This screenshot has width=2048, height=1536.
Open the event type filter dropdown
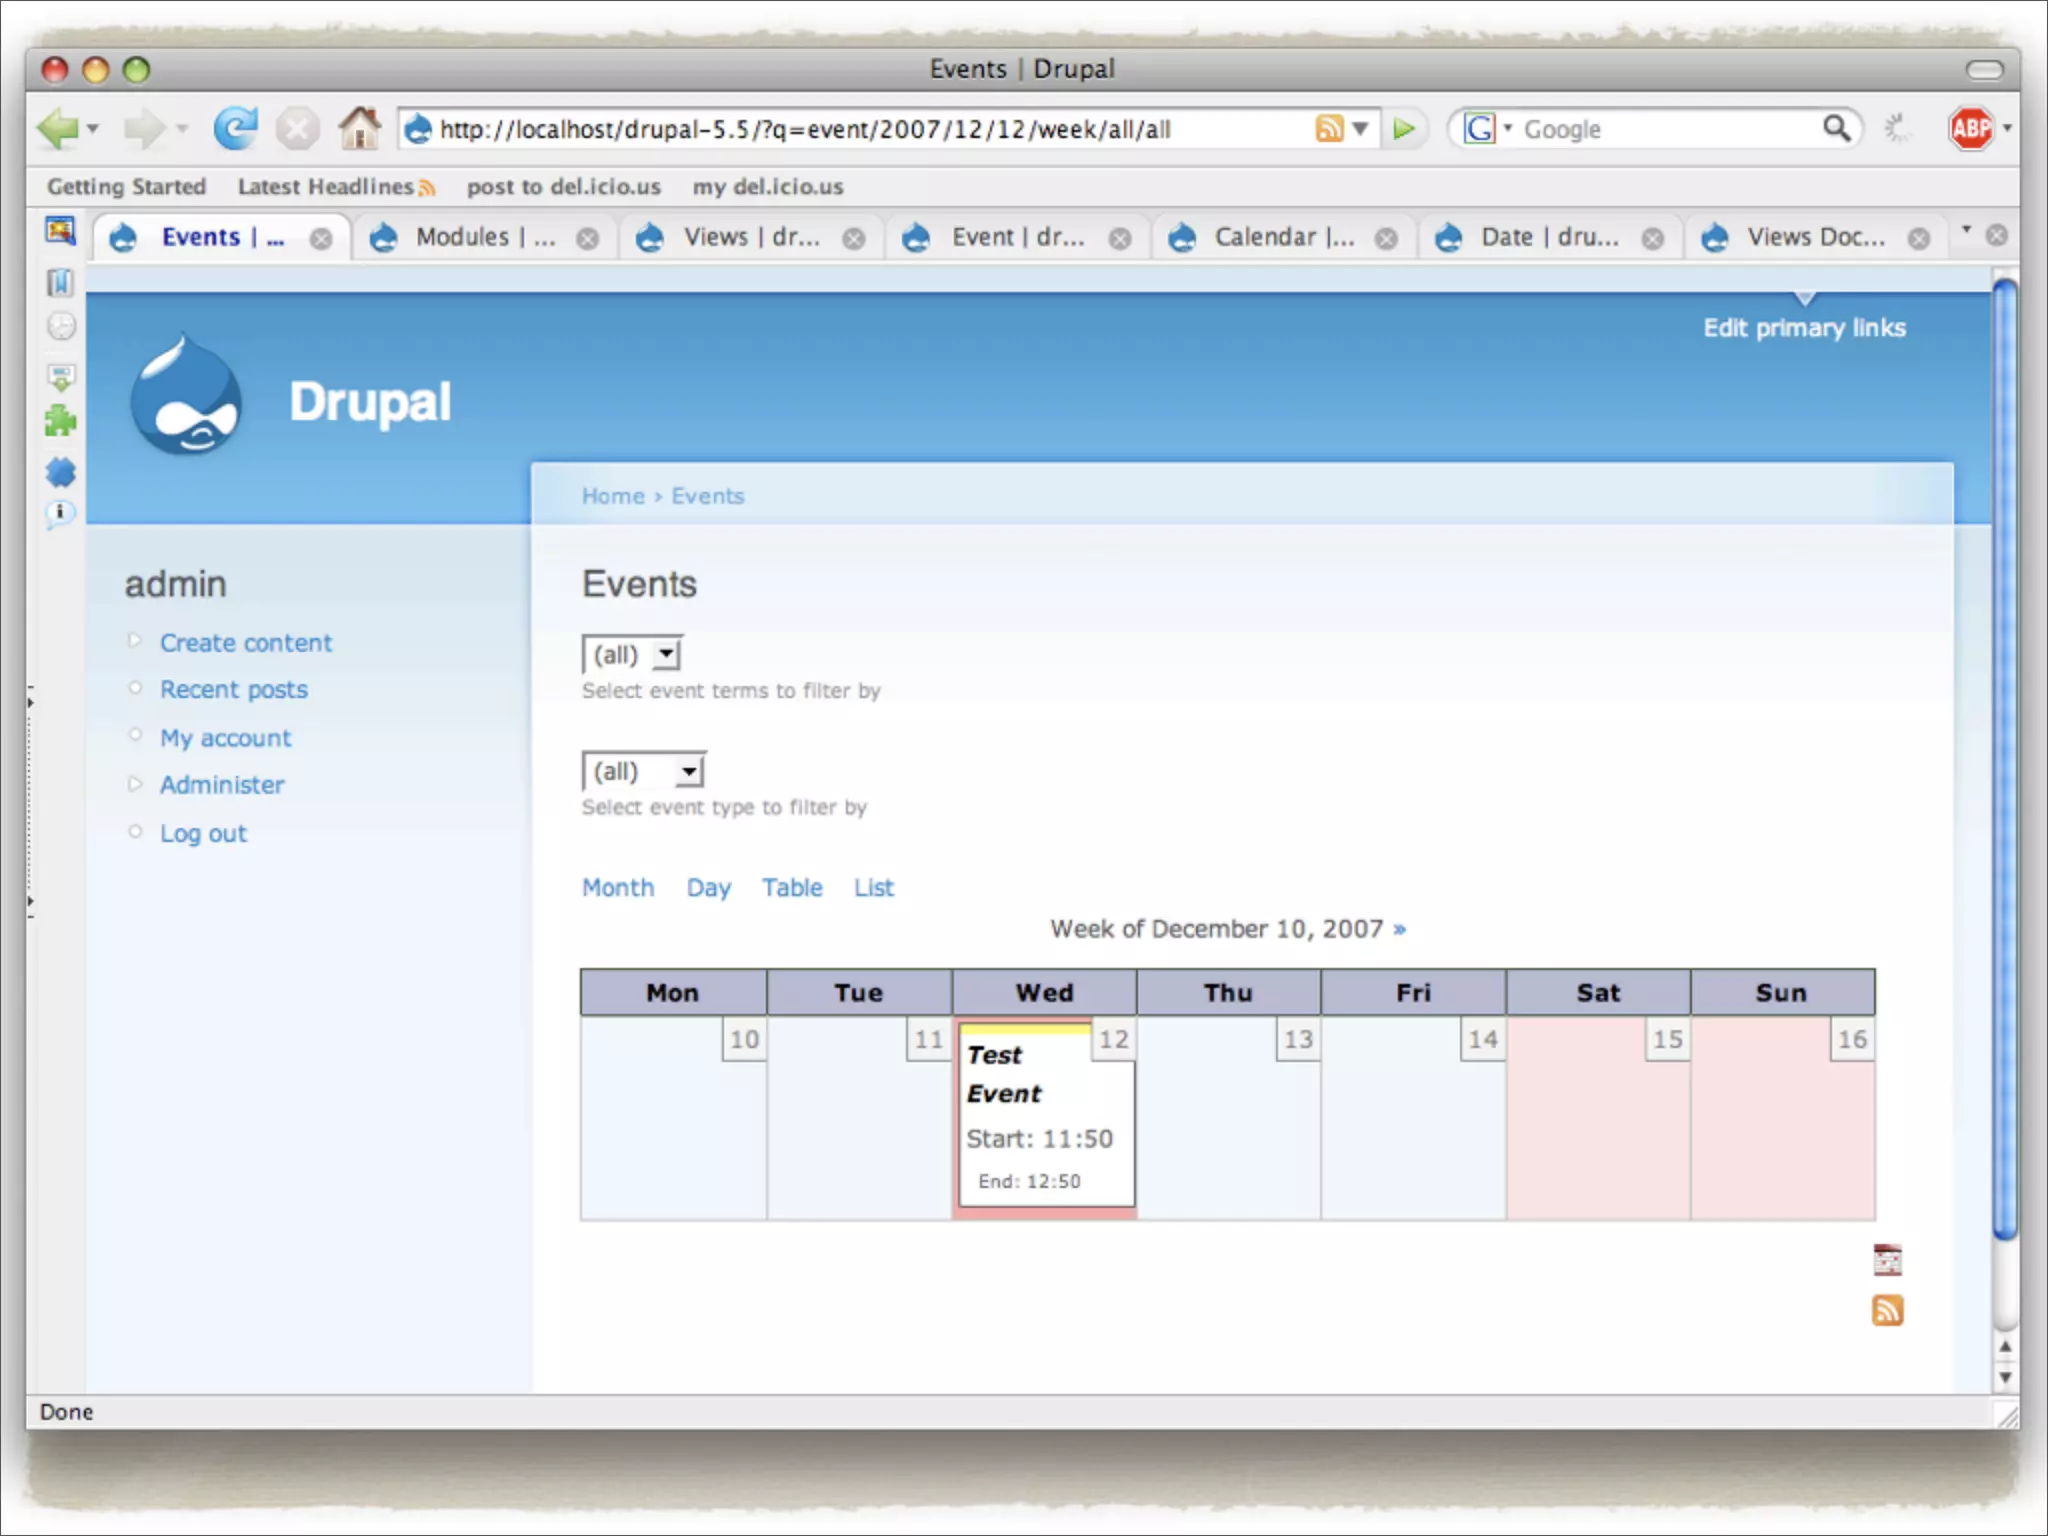click(644, 772)
